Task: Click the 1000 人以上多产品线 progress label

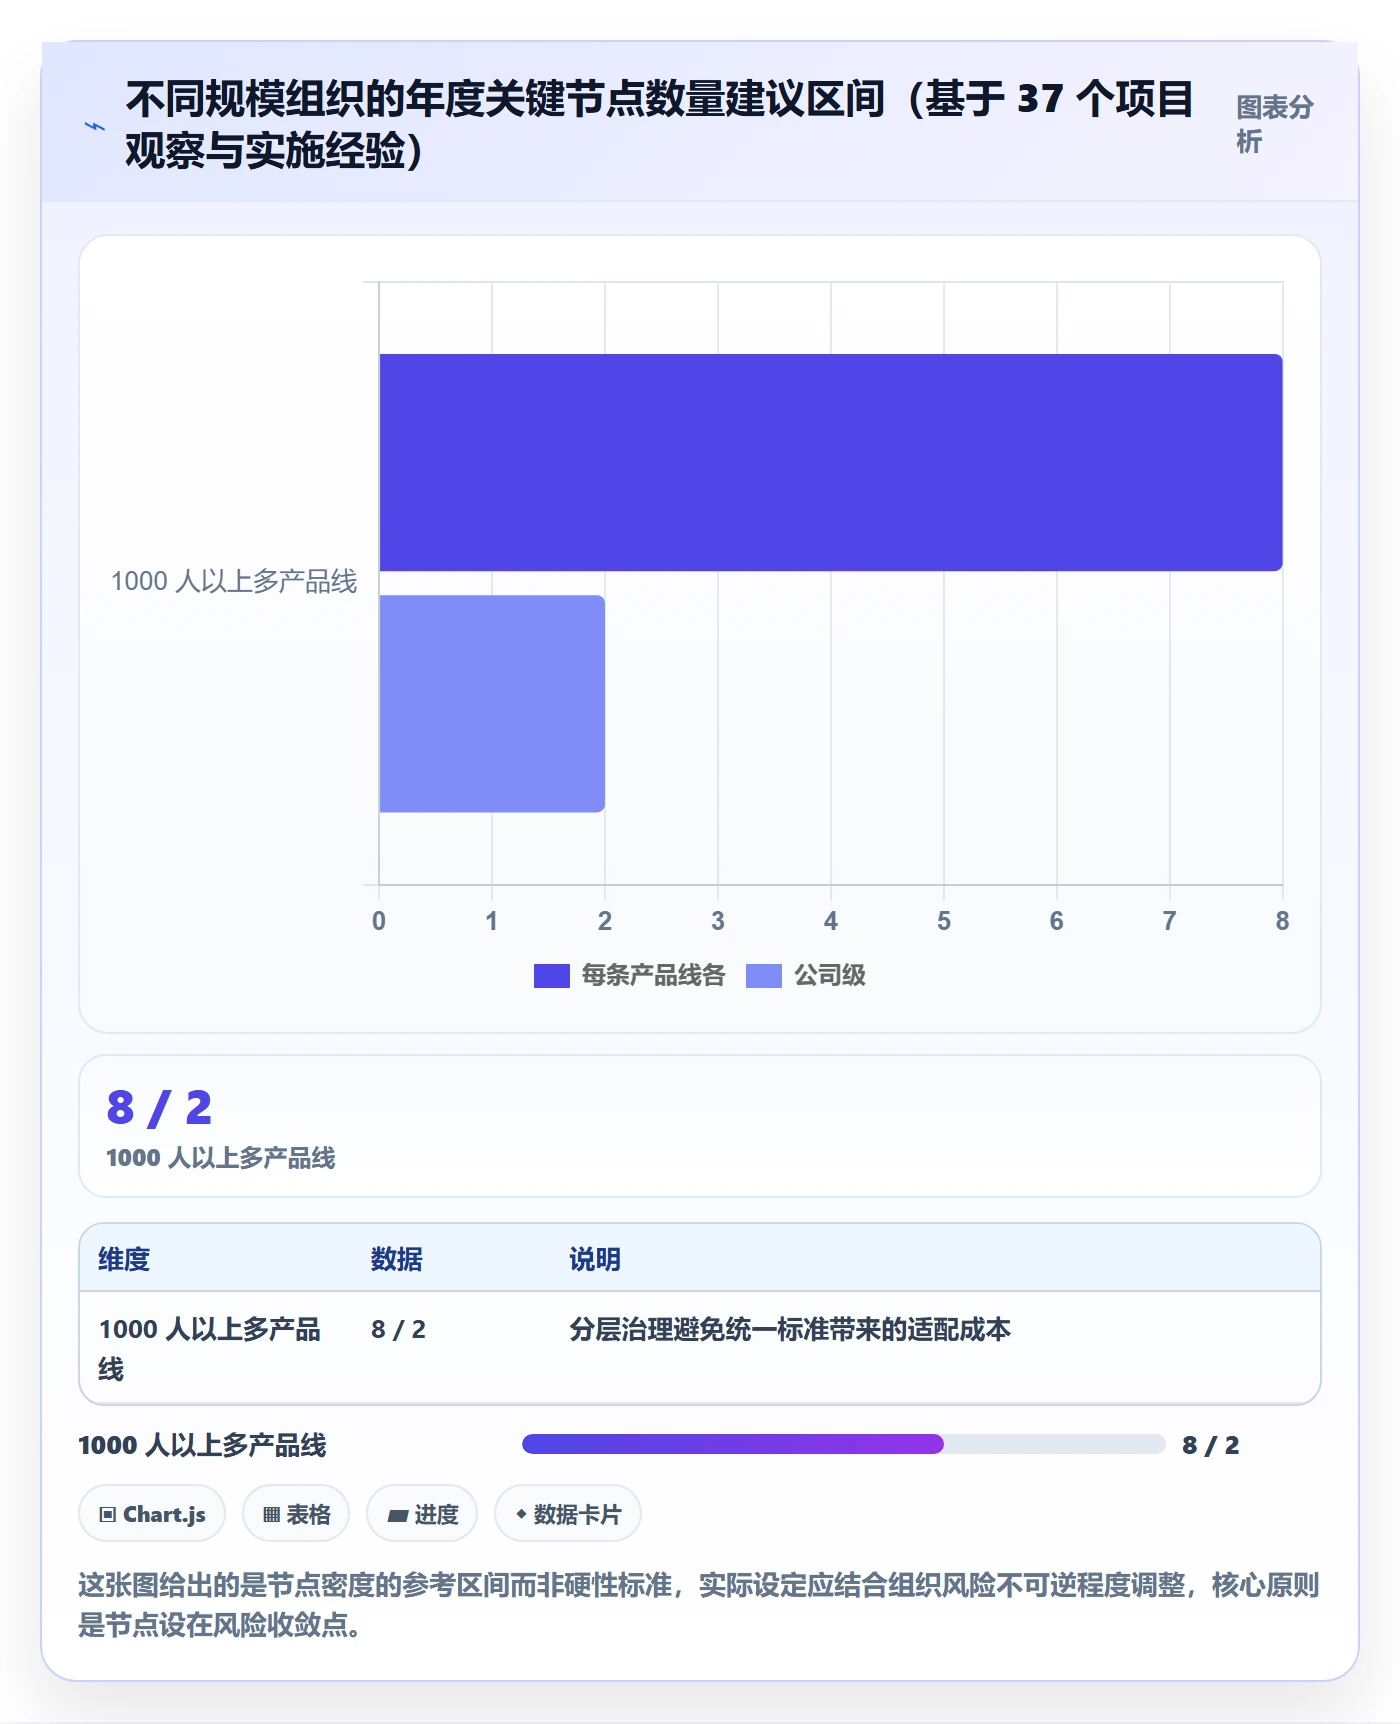Action: coord(203,1445)
